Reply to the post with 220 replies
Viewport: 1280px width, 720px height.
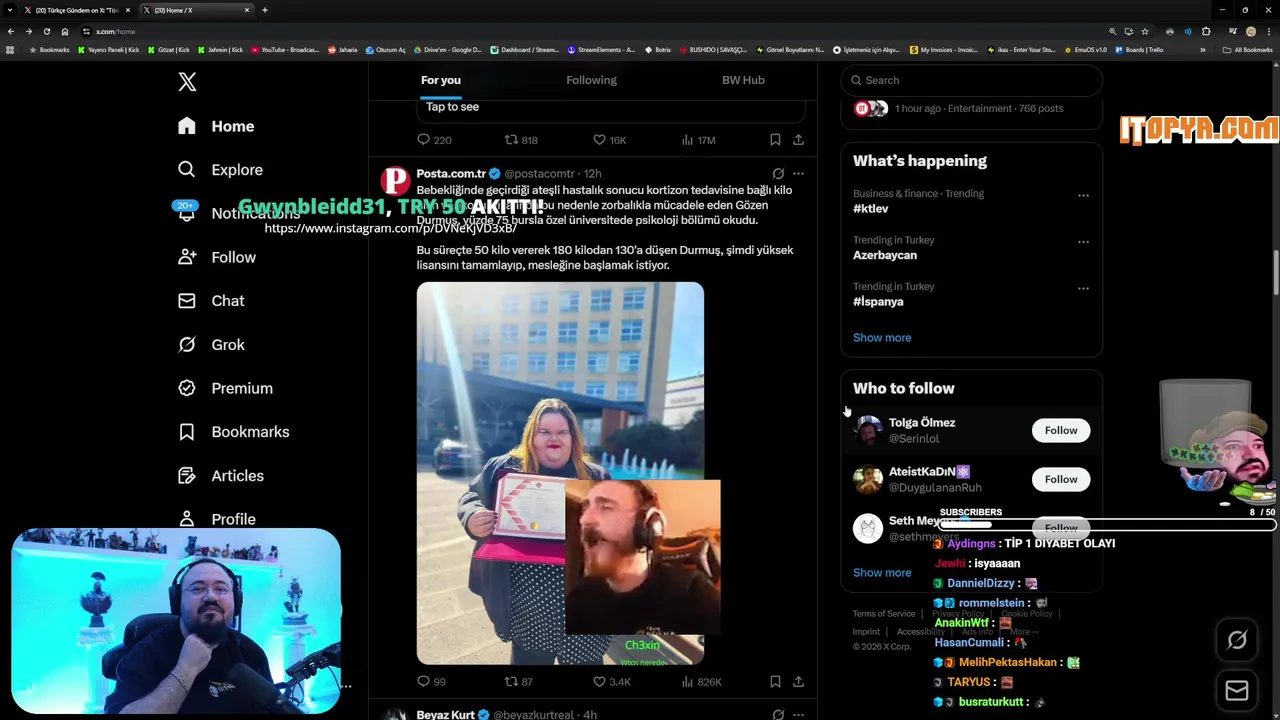coord(434,140)
